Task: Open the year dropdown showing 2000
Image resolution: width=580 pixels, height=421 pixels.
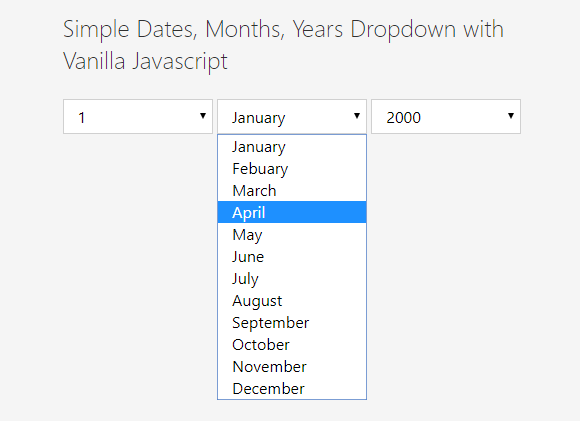Action: [x=446, y=117]
